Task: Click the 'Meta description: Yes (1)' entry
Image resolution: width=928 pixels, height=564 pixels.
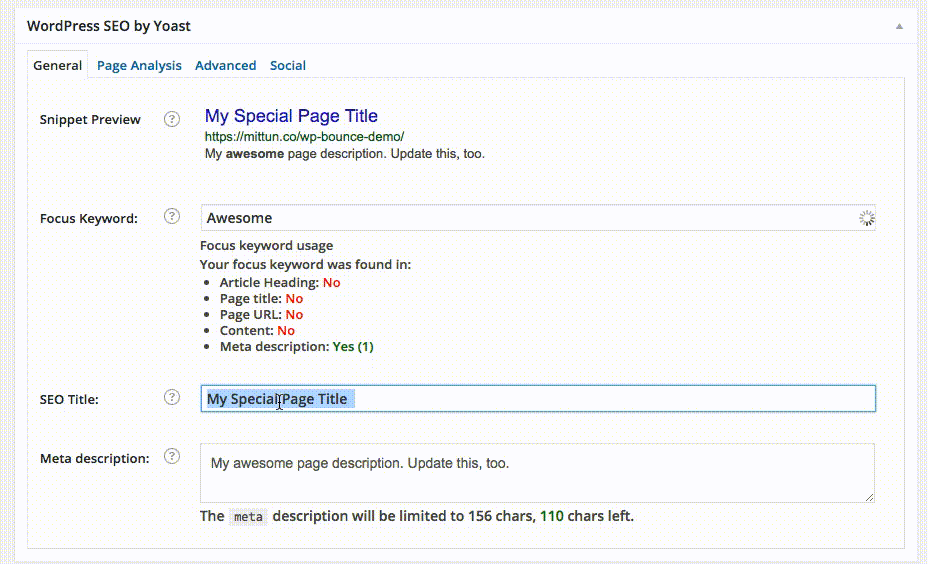Action: pos(297,346)
